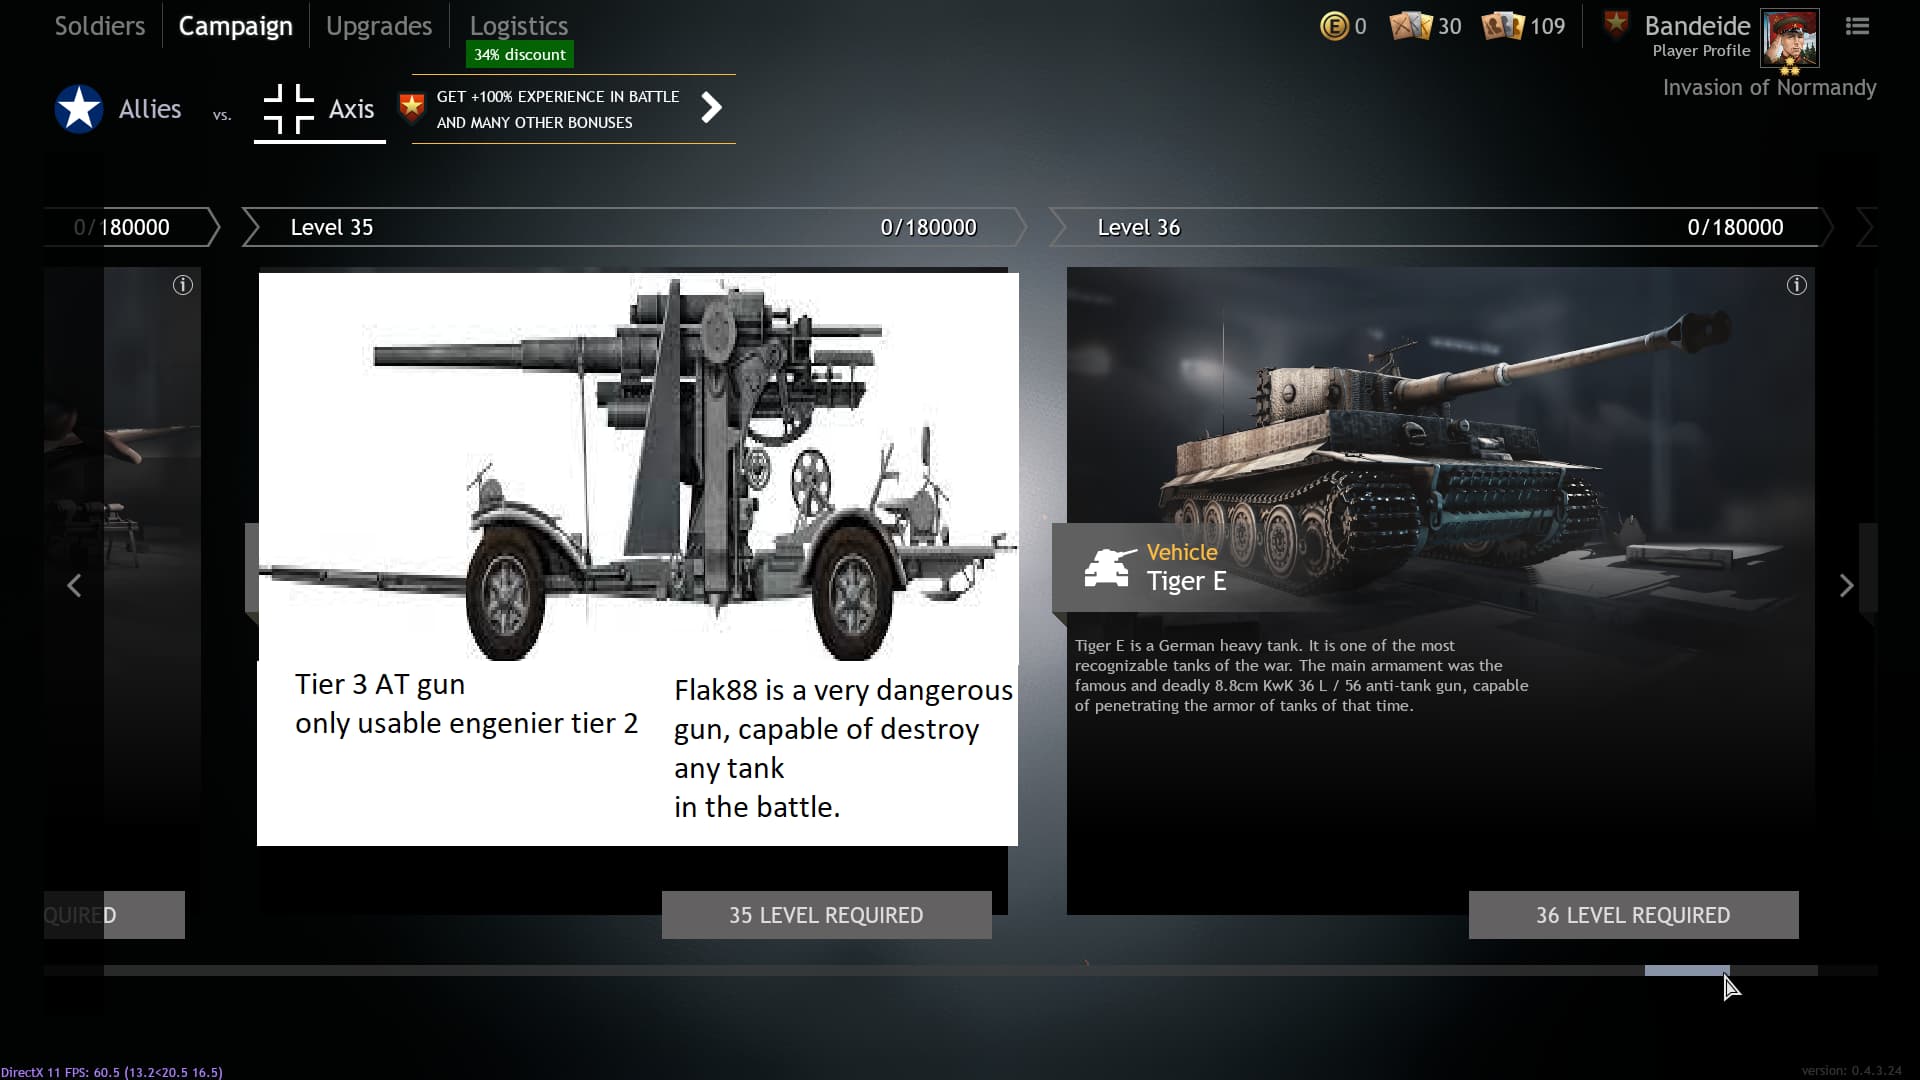1920x1080 pixels.
Task: Select the Axis faction cross emblem
Action: click(x=288, y=109)
